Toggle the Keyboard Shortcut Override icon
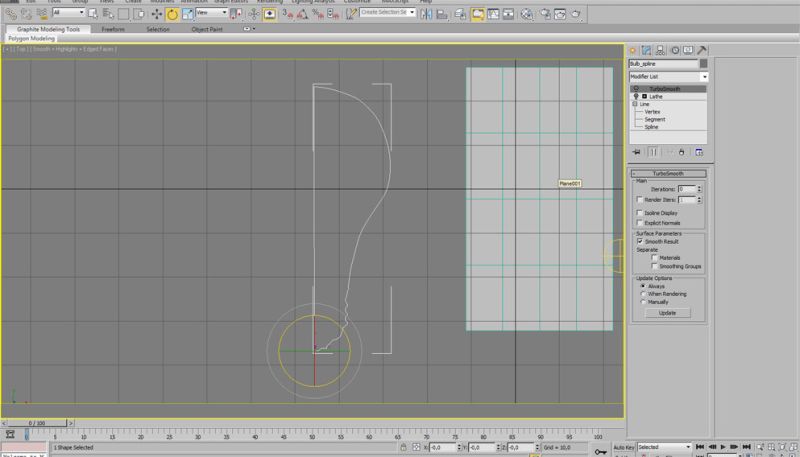 coord(269,14)
